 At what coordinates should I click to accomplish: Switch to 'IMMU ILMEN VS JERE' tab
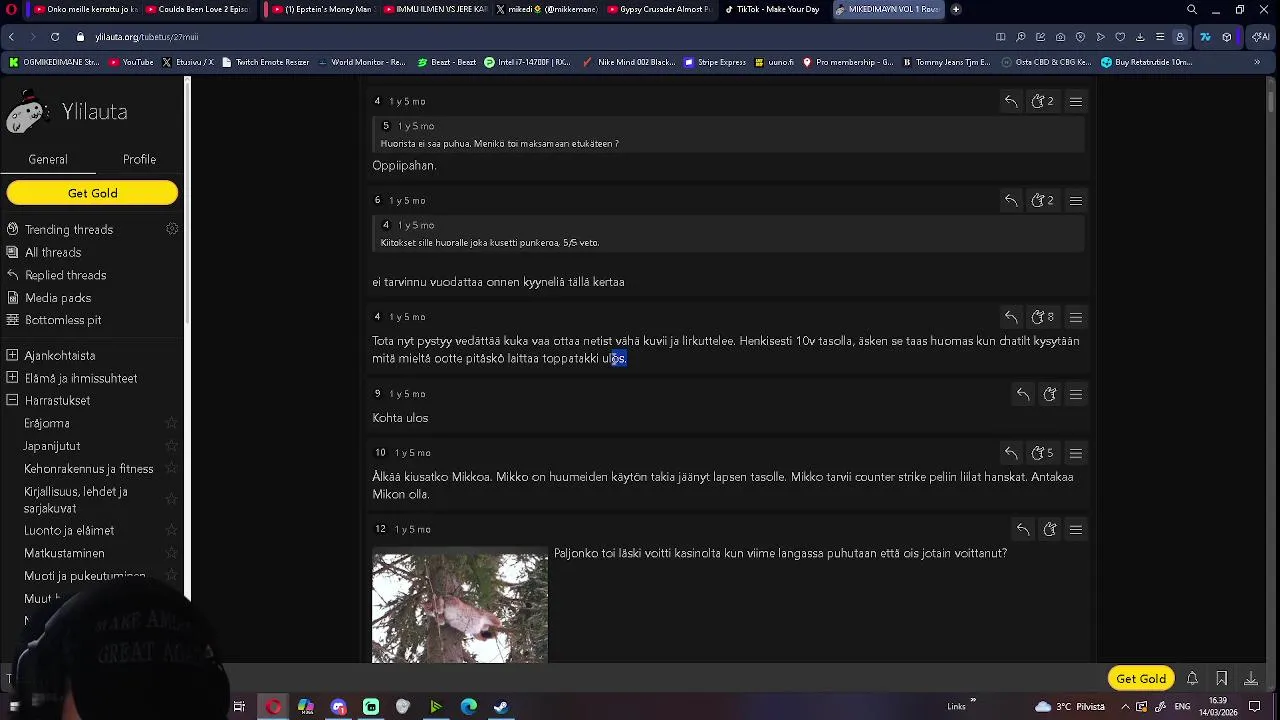tap(434, 9)
